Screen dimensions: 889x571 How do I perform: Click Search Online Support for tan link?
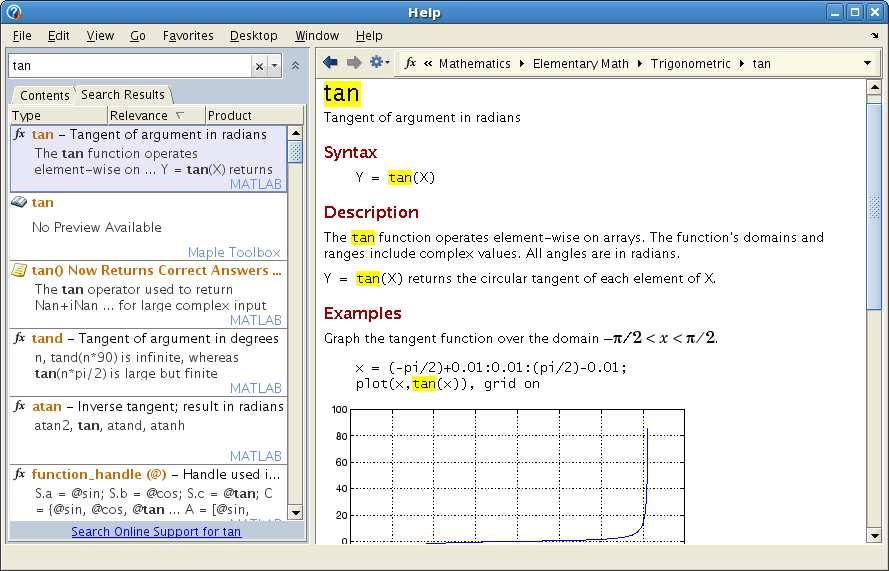point(156,532)
